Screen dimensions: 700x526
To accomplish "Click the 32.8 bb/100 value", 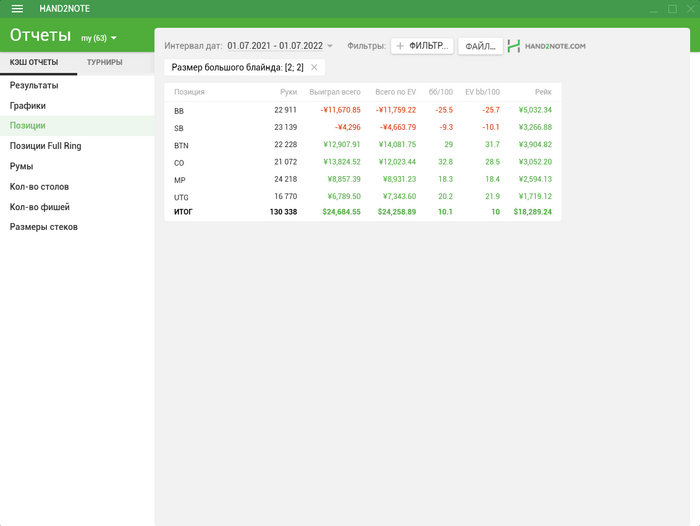I will pyautogui.click(x=446, y=162).
